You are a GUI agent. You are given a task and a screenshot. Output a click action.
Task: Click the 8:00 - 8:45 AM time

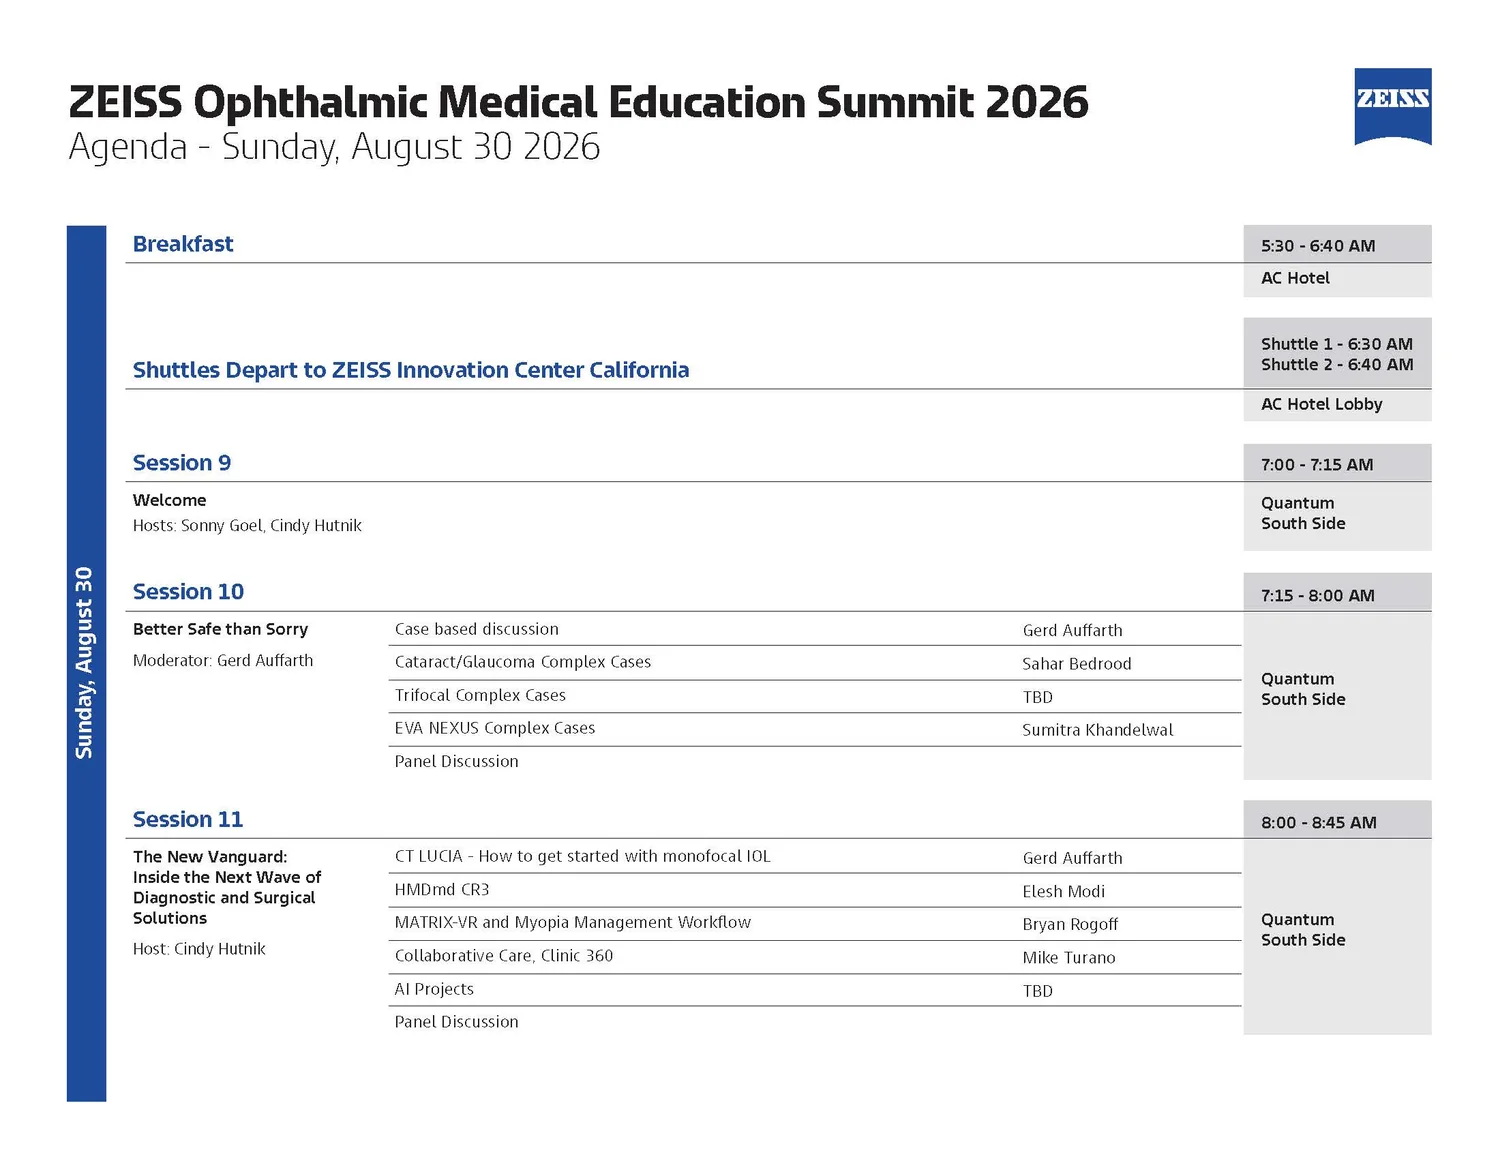[x=1319, y=823]
